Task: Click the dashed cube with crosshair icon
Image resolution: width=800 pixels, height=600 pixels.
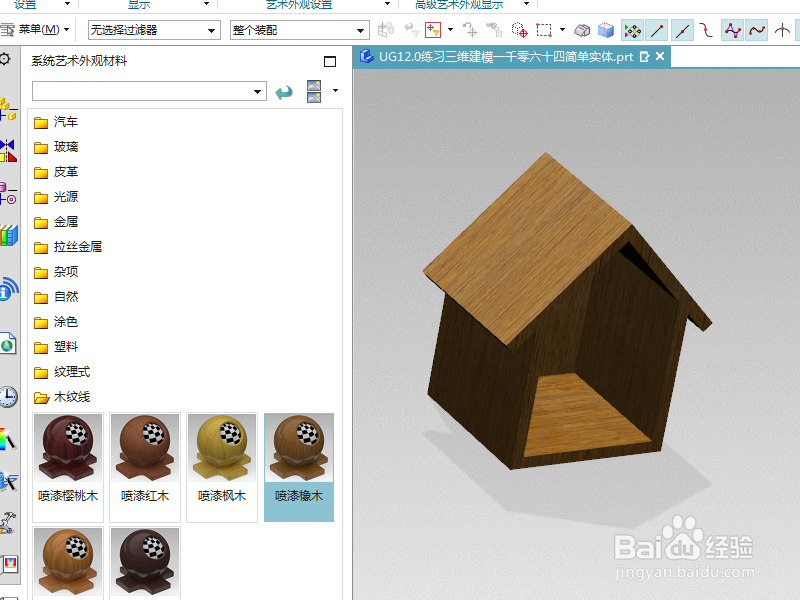Action: click(x=519, y=31)
